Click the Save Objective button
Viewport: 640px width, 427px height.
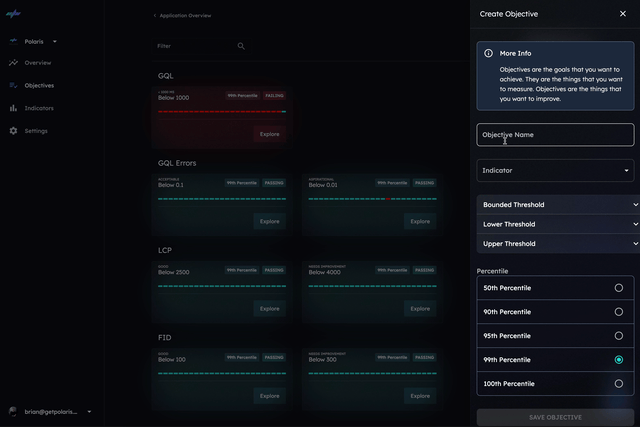[555, 417]
